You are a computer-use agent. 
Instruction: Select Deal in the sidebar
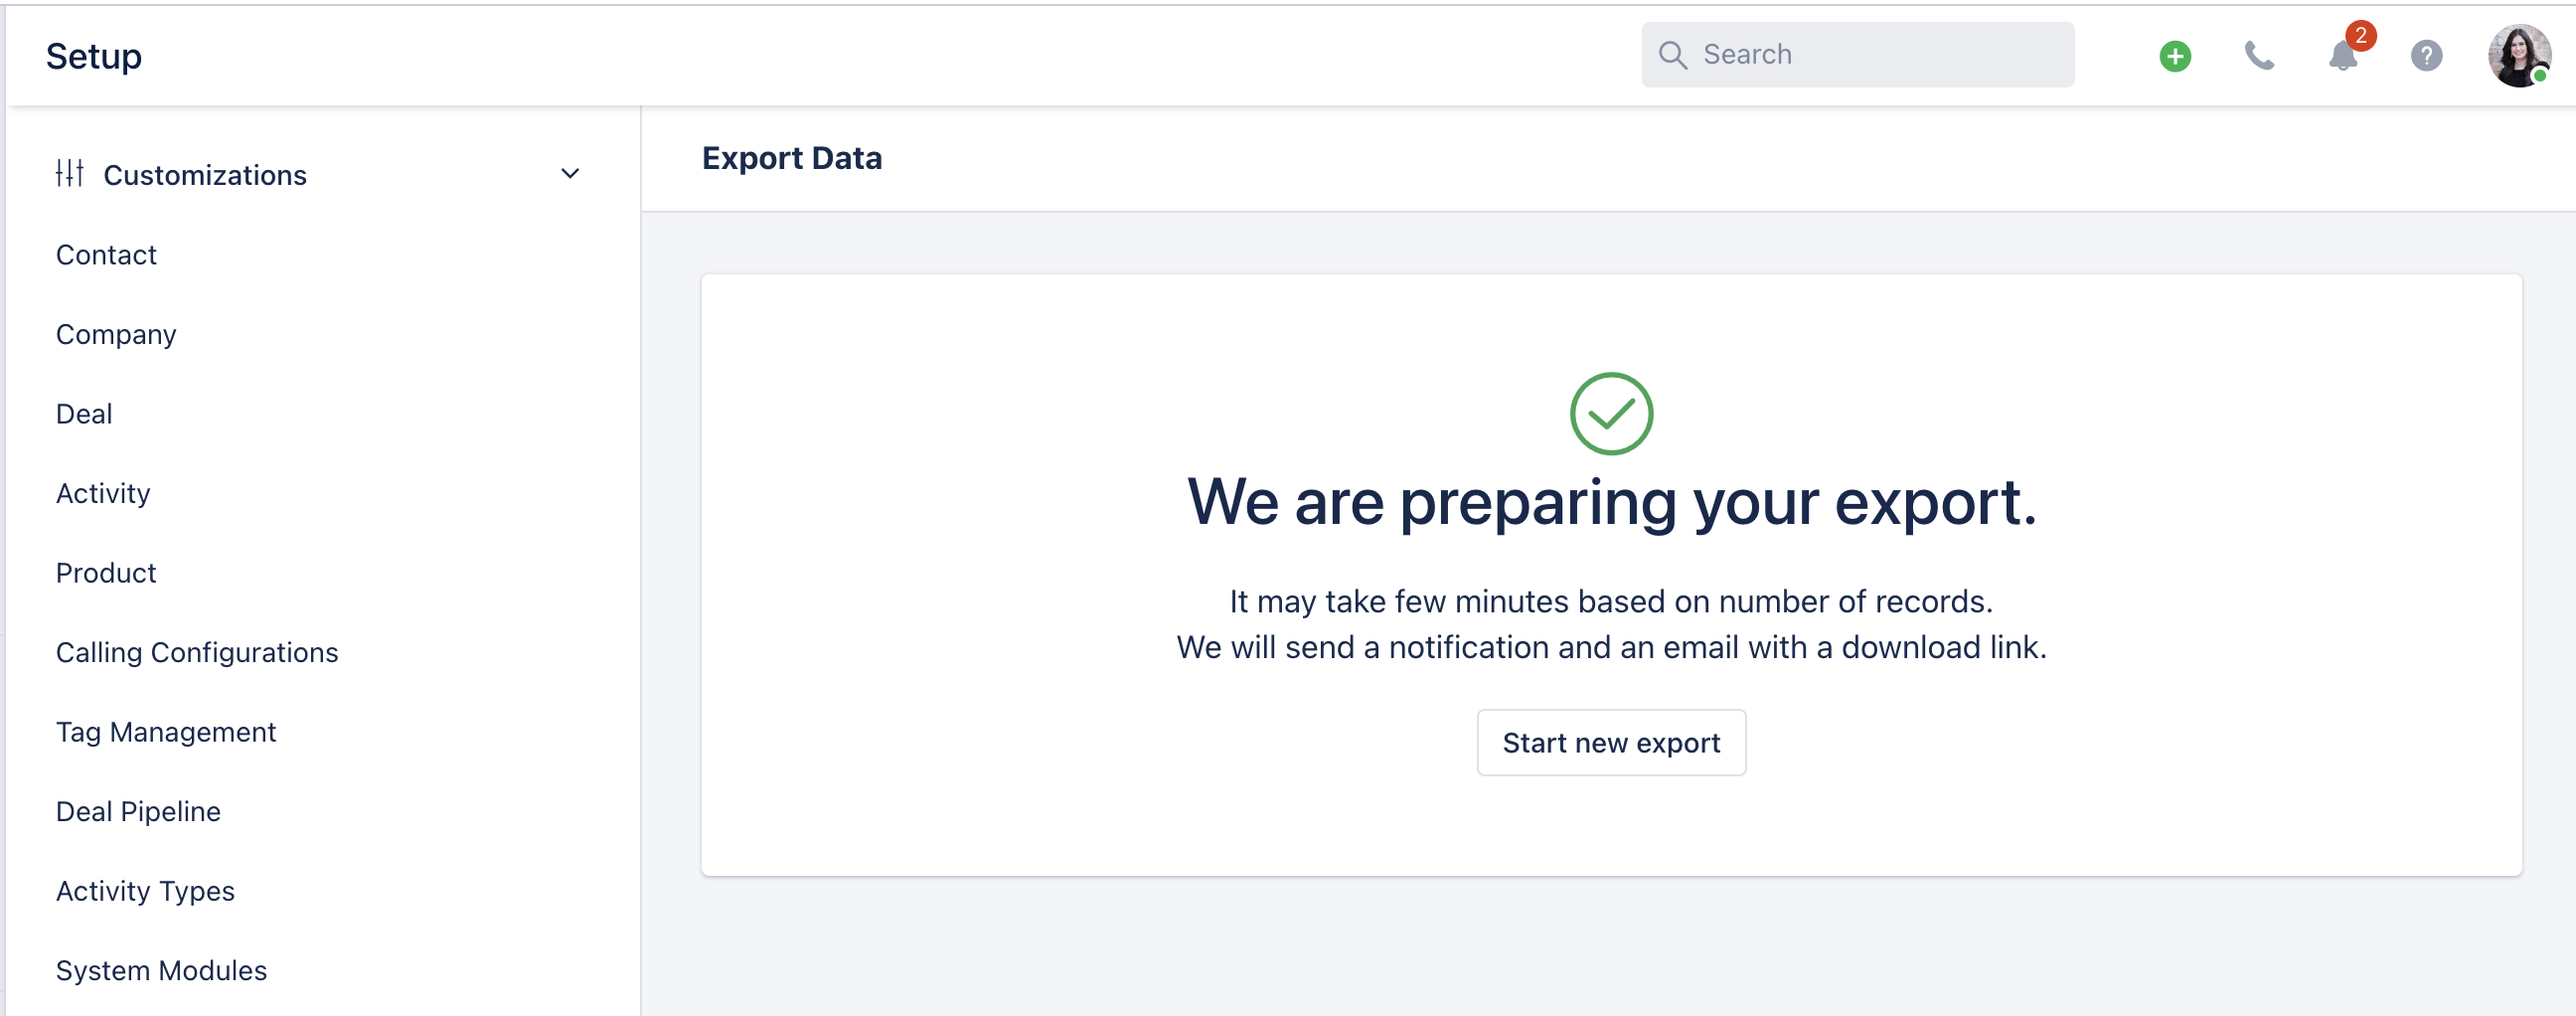click(x=84, y=414)
